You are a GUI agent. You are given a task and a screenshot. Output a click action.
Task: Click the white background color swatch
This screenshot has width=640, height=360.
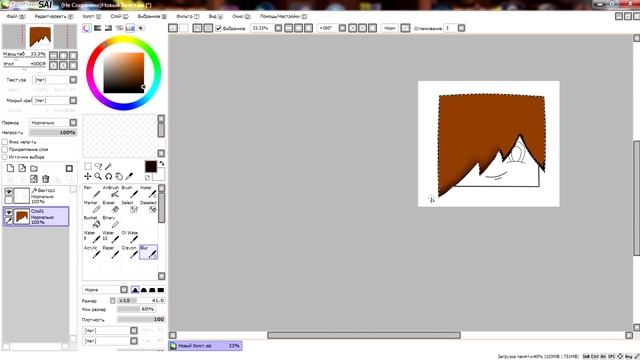(159, 176)
